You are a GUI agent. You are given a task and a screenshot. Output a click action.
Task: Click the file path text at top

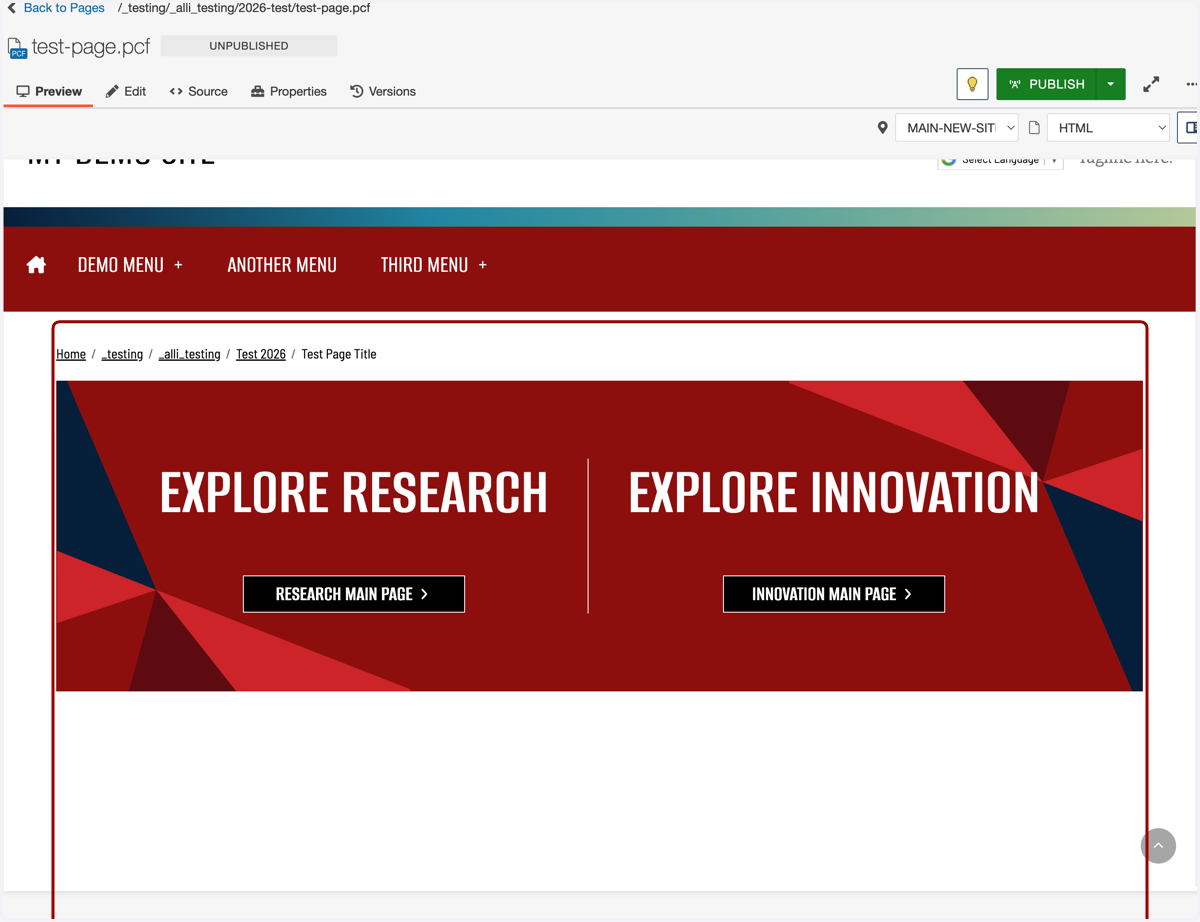coord(244,8)
